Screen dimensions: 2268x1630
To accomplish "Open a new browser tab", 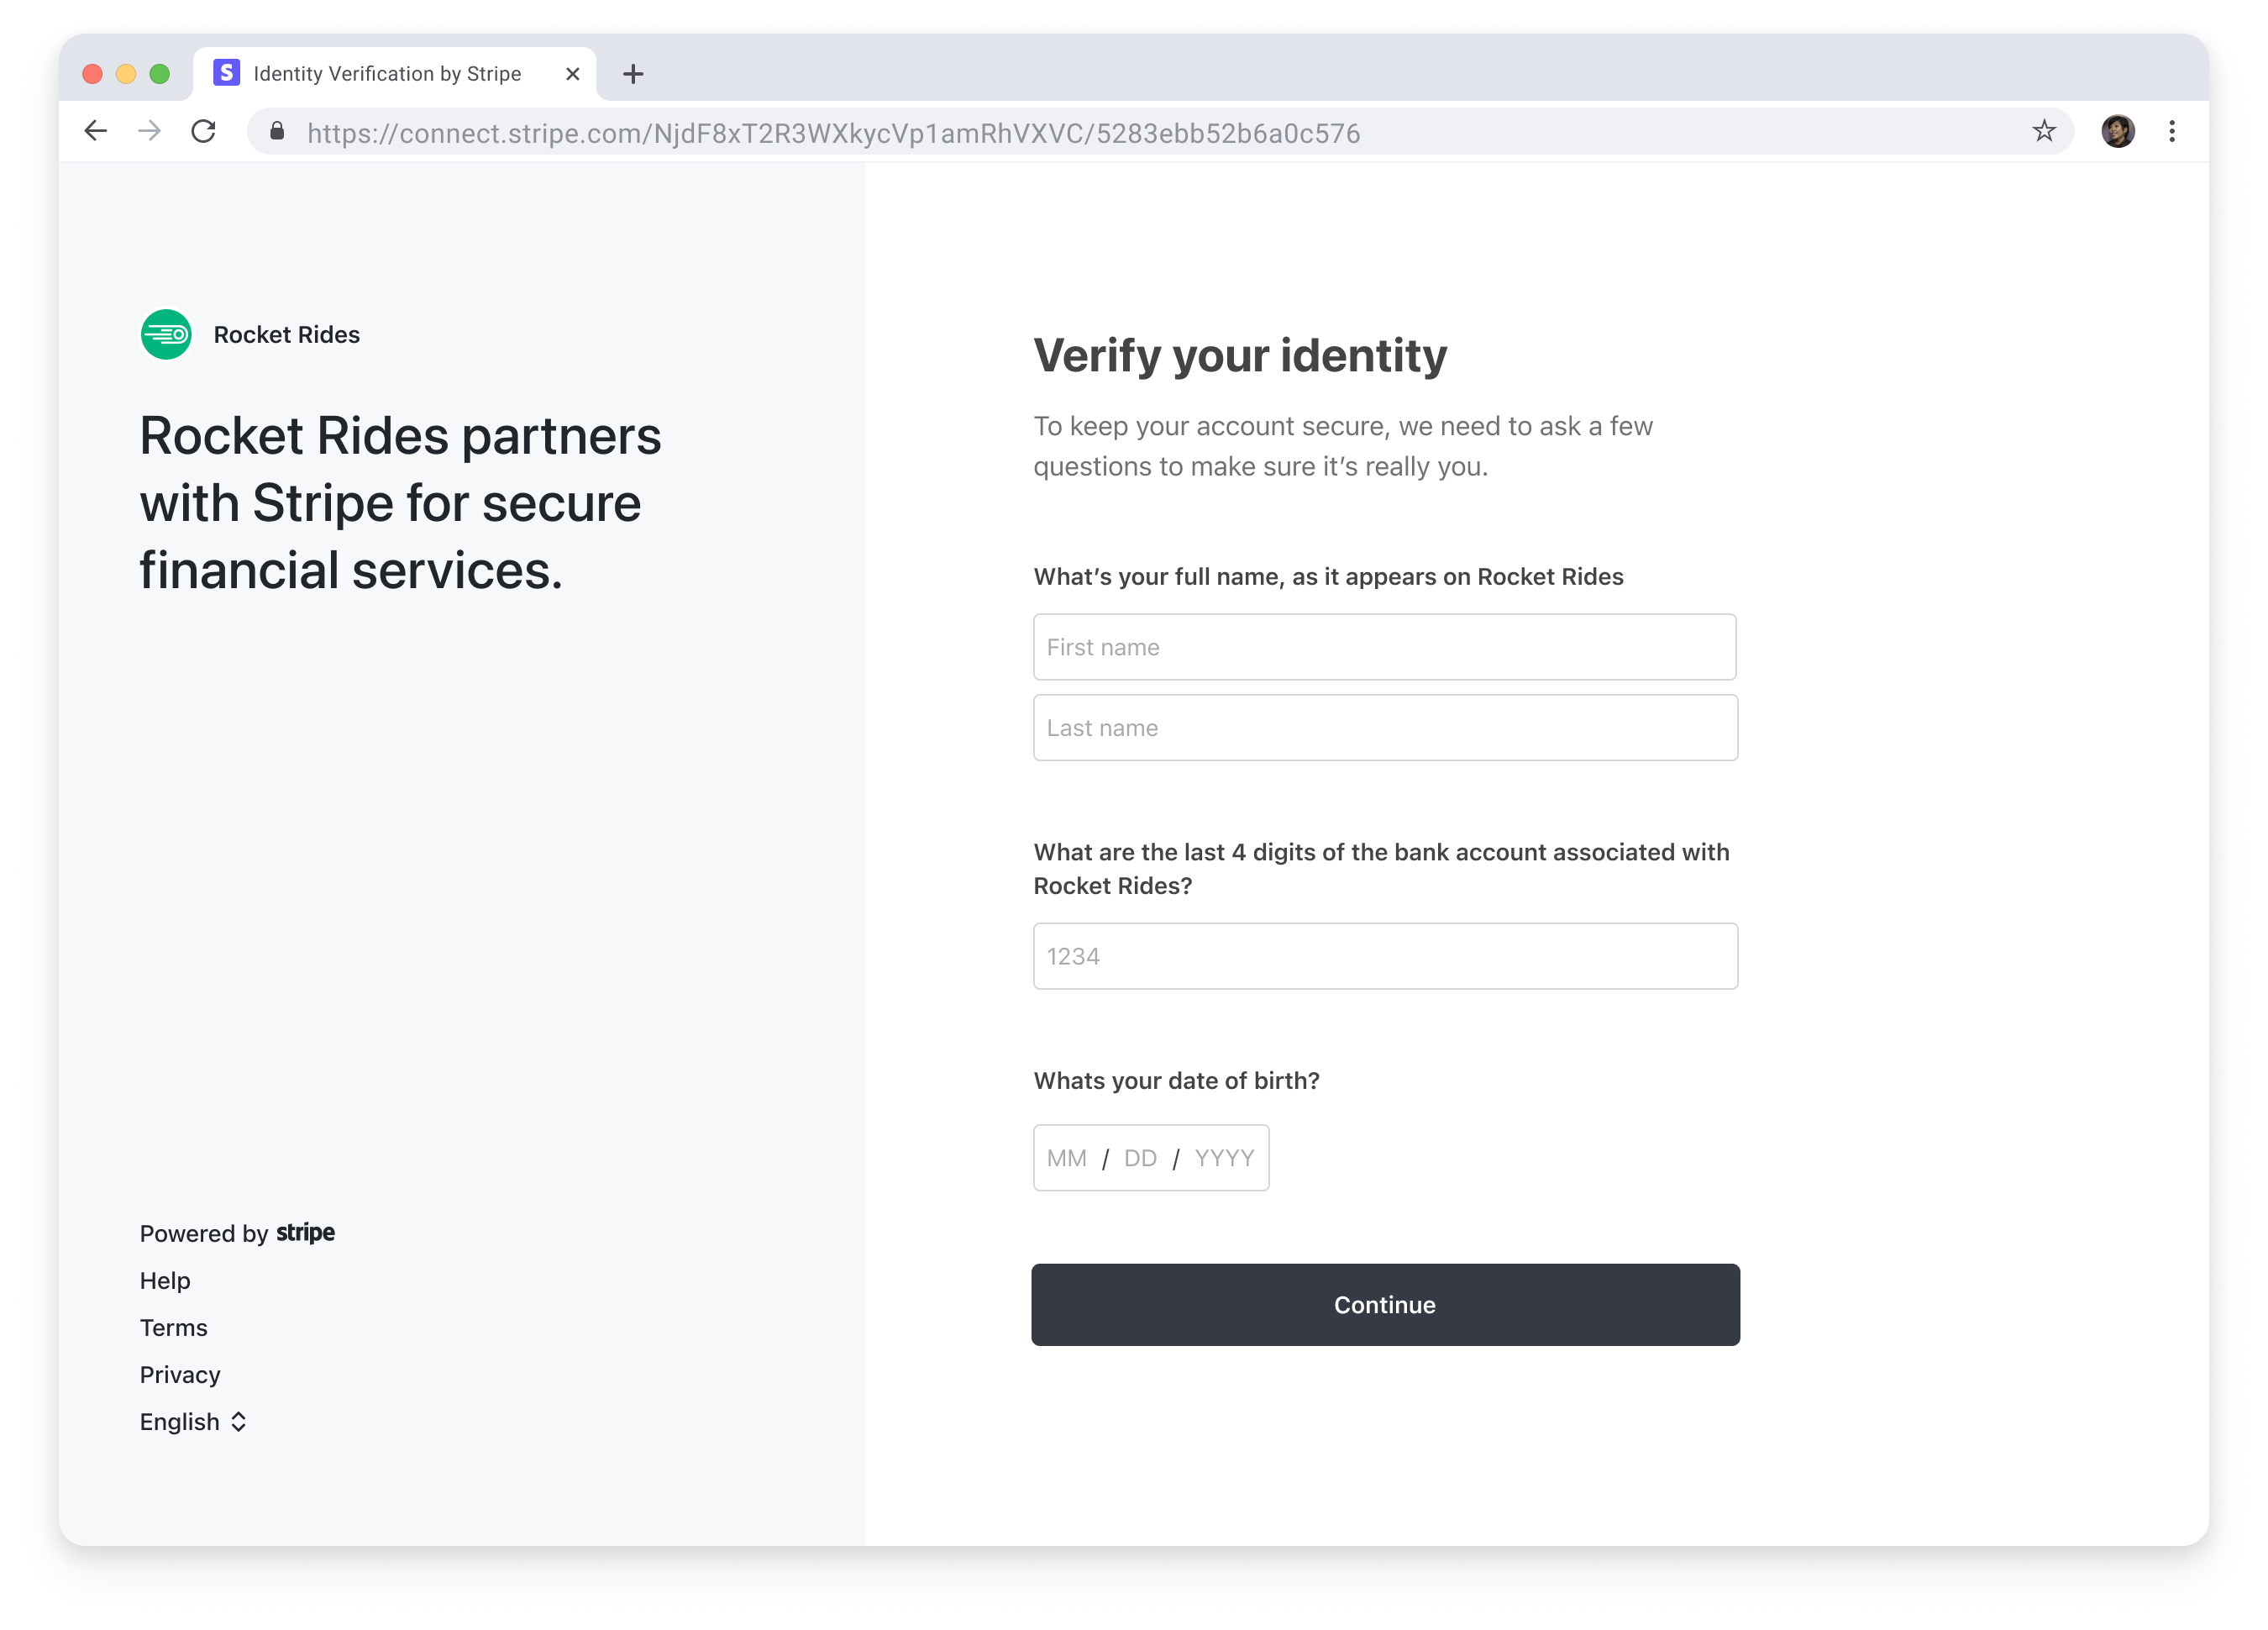I will click(633, 73).
